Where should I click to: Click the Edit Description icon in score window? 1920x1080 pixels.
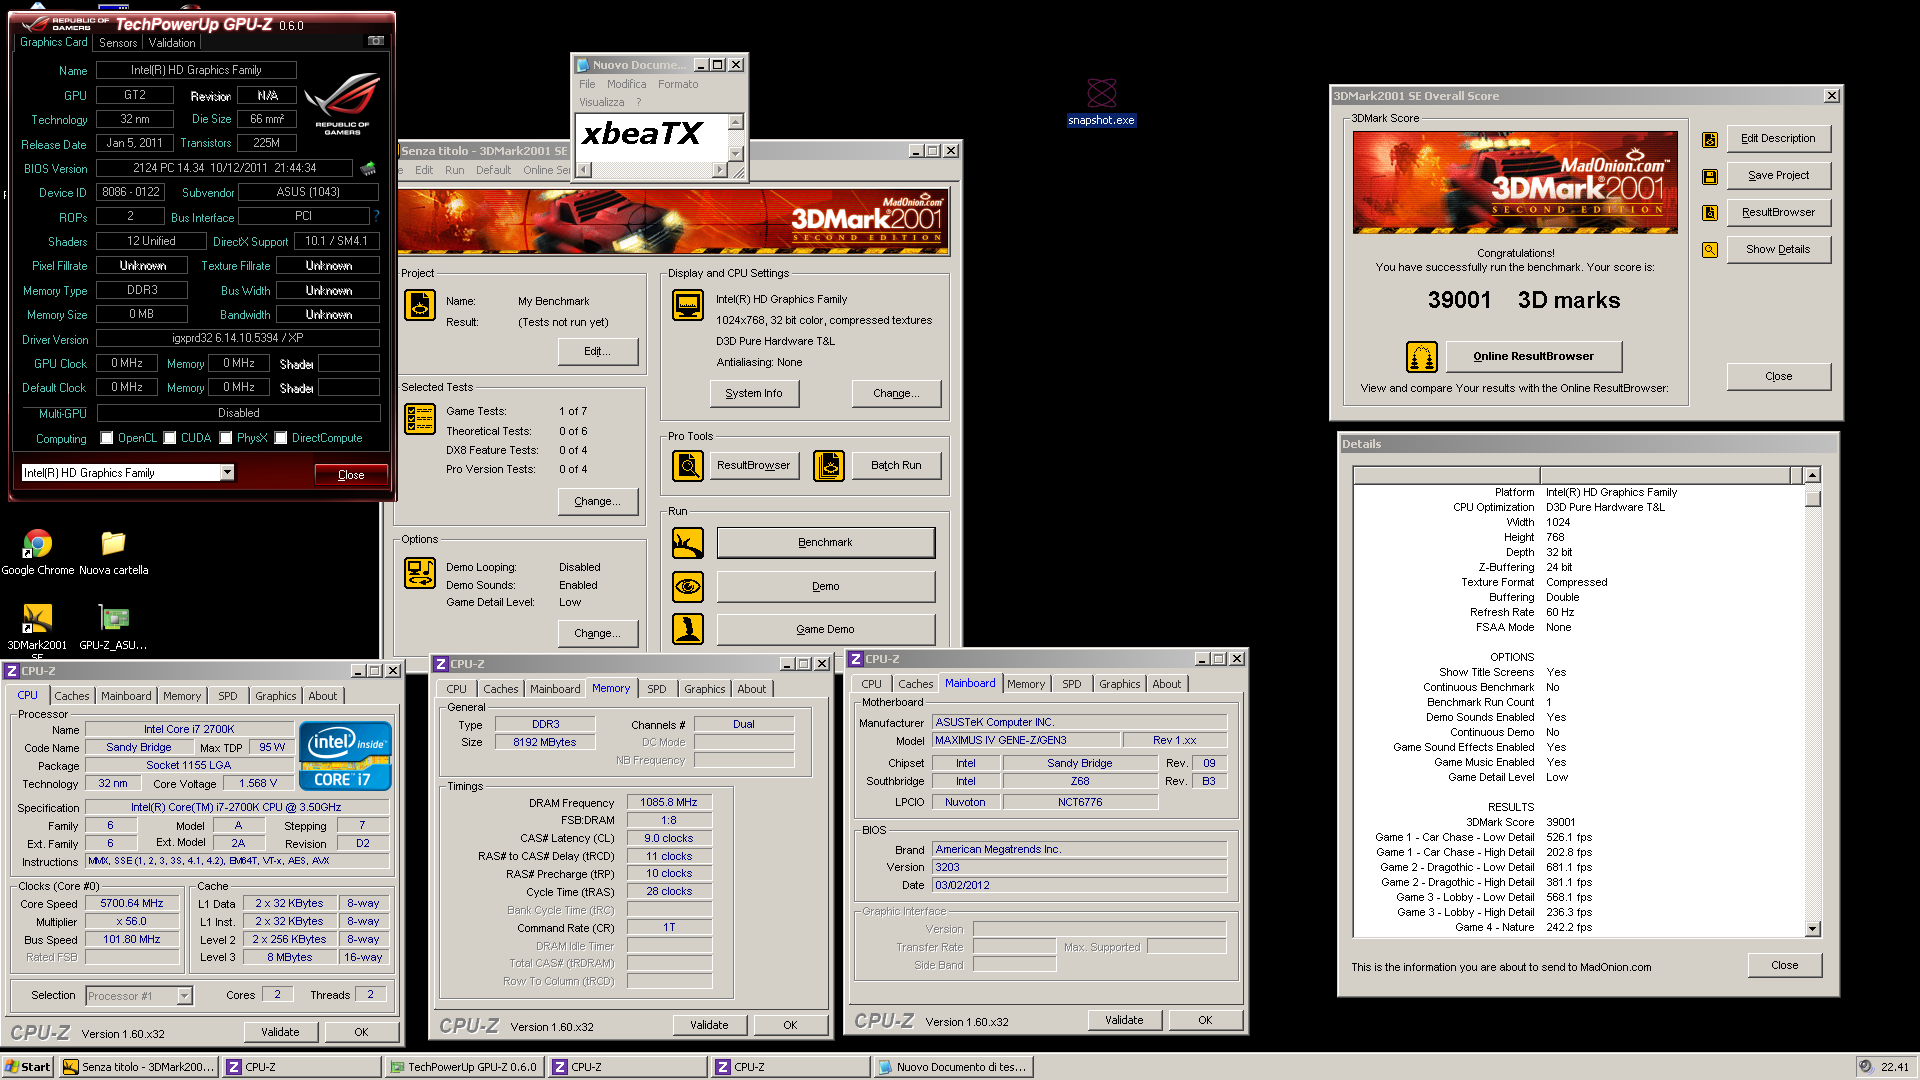(x=1710, y=139)
